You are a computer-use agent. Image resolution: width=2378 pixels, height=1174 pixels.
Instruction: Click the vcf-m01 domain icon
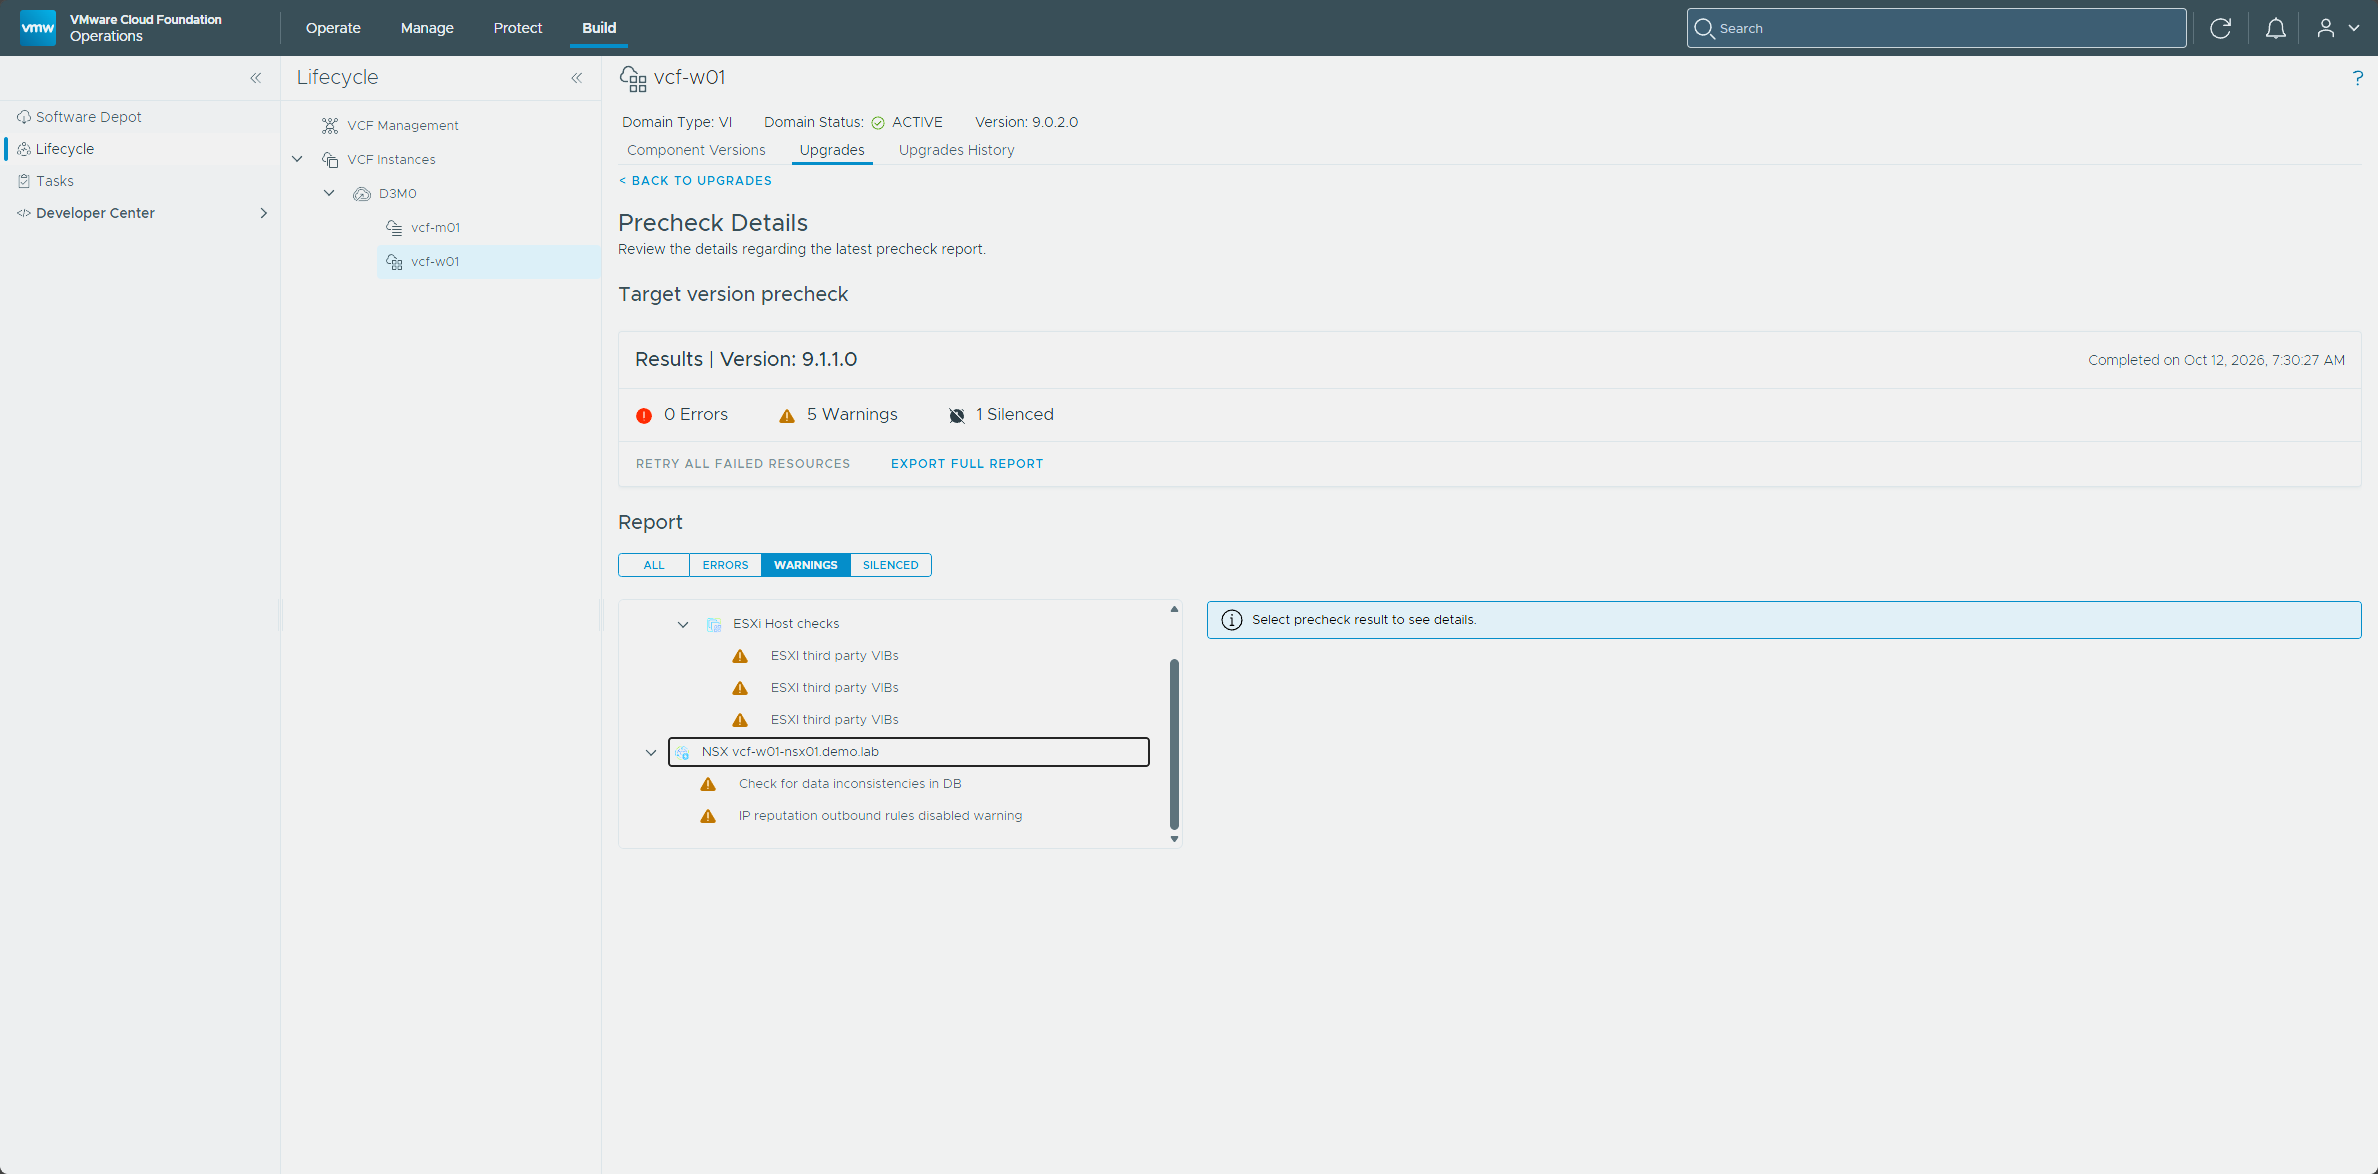[x=394, y=227]
